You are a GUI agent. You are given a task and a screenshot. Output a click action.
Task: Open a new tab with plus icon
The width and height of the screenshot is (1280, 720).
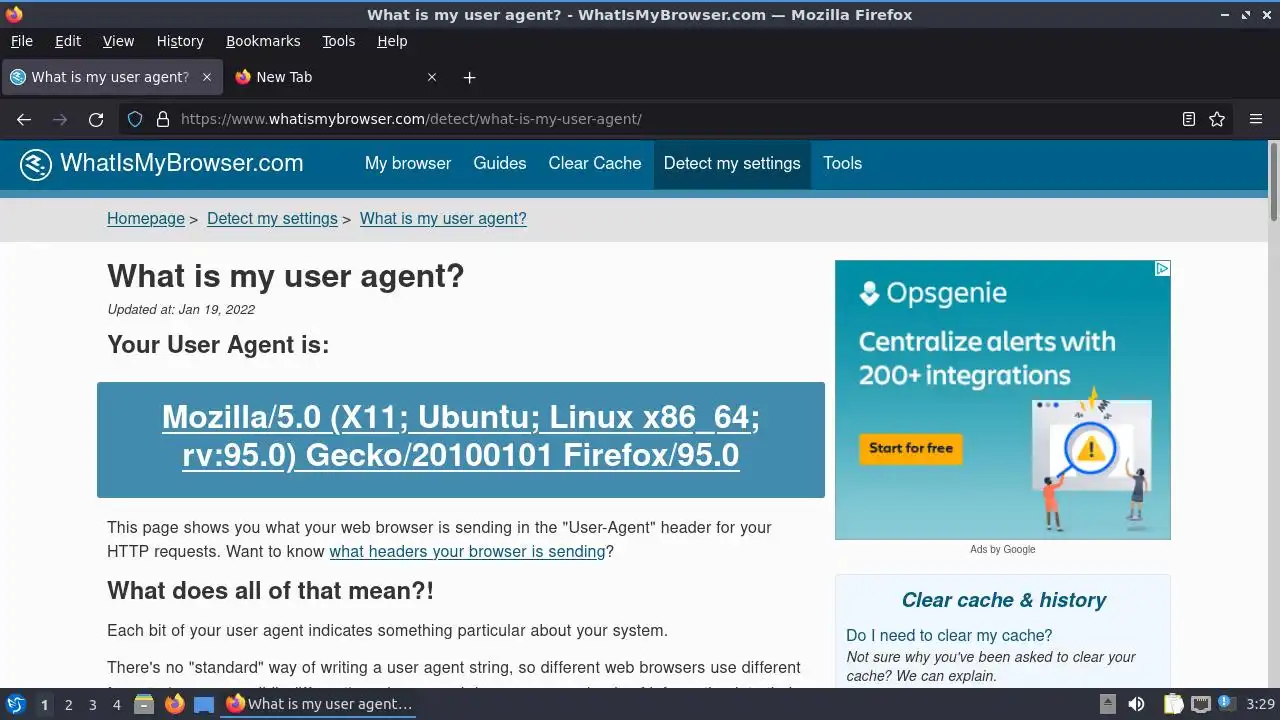pos(469,77)
